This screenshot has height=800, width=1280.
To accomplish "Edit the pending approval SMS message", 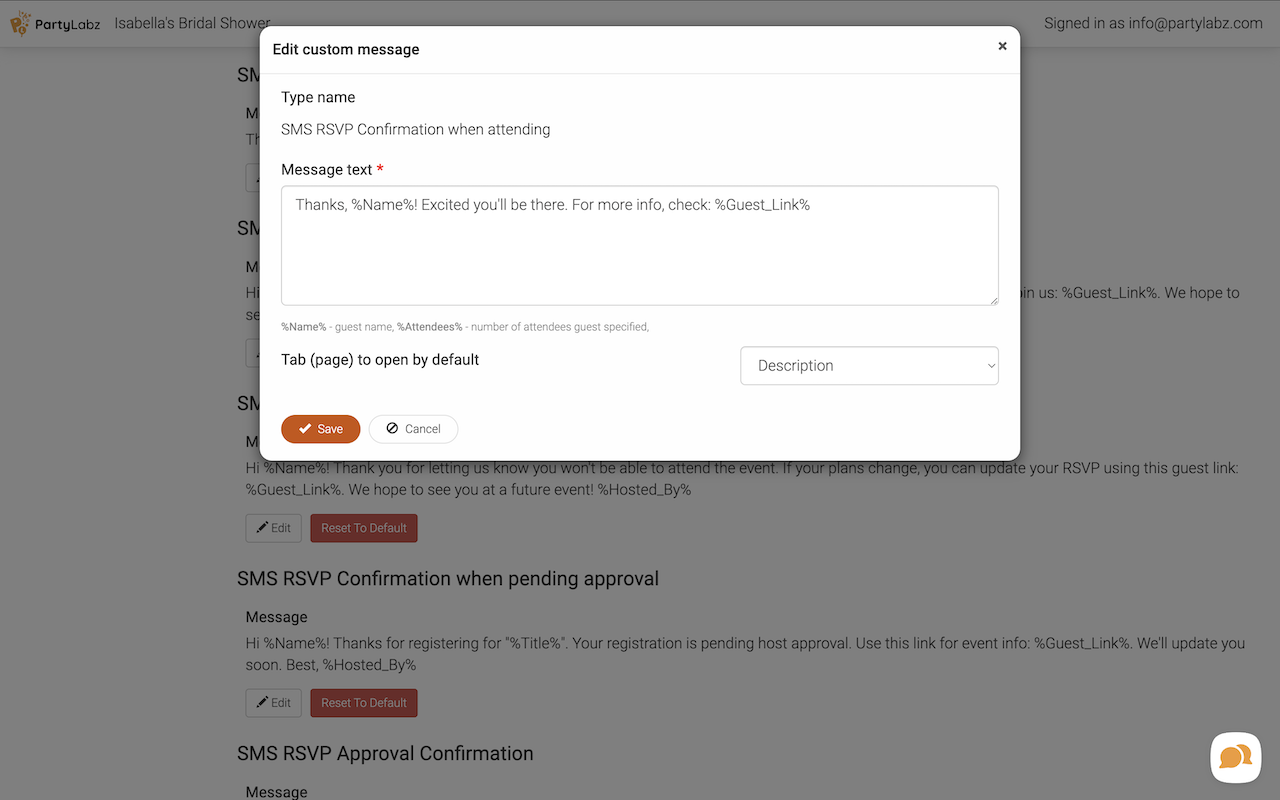I will [x=273, y=703].
